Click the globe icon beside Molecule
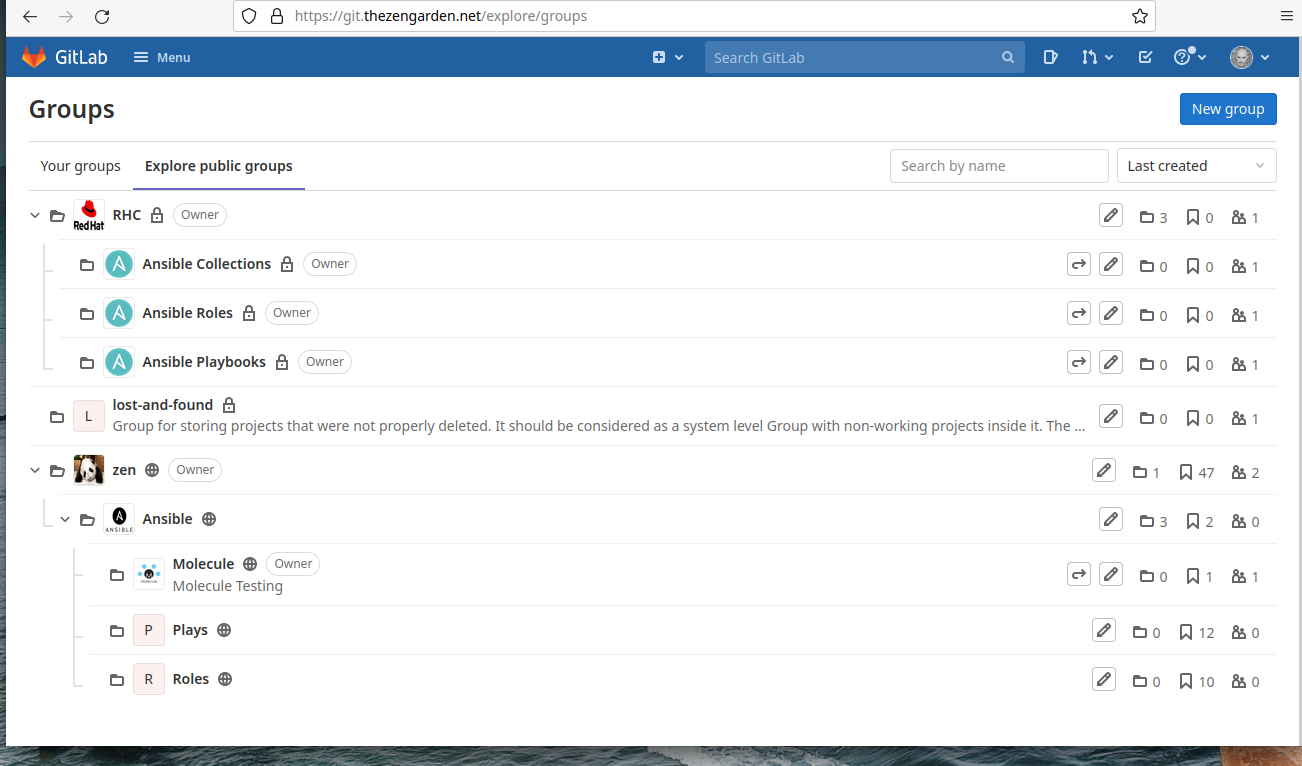This screenshot has width=1302, height=766. coord(250,564)
